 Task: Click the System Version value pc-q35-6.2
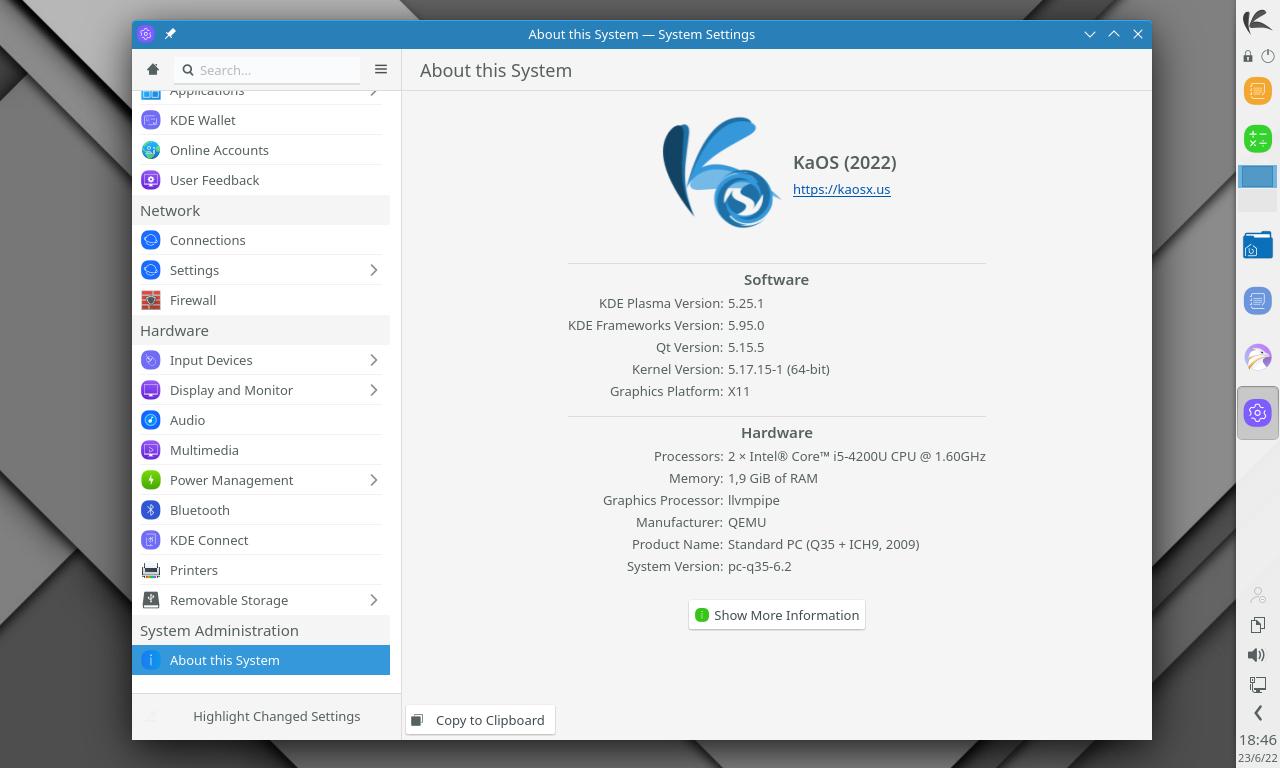[x=760, y=566]
